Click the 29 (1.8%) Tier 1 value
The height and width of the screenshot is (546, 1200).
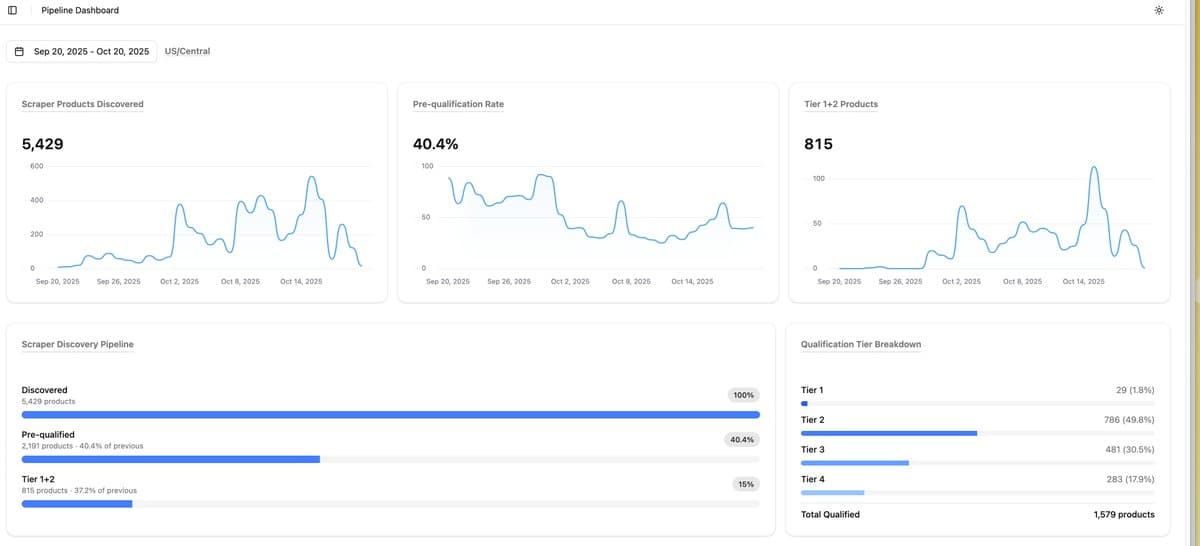tap(1135, 390)
